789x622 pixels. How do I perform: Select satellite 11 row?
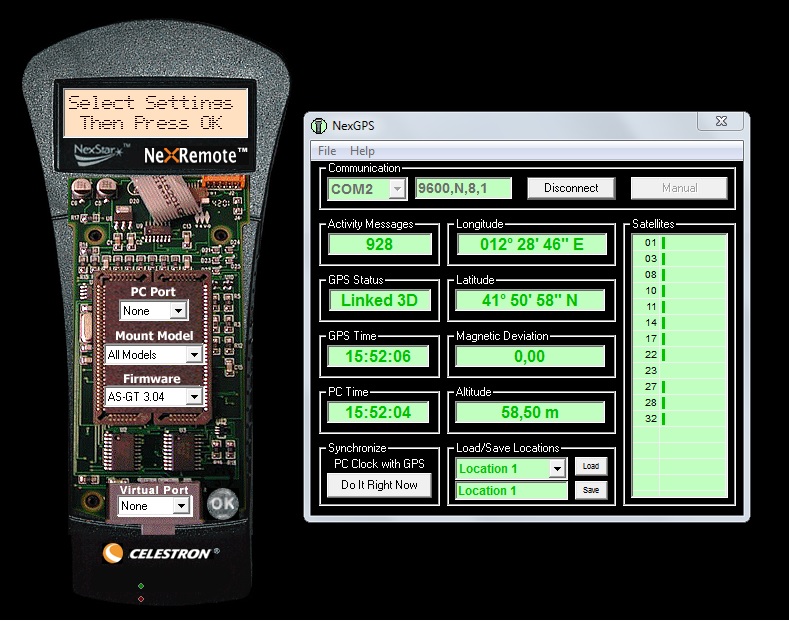pyautogui.click(x=679, y=306)
